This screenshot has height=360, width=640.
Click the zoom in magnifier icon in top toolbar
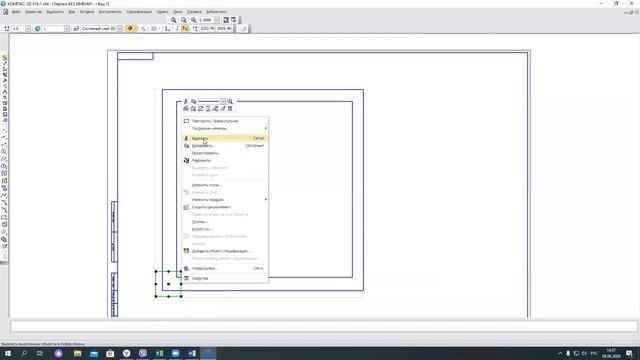click(x=173, y=20)
